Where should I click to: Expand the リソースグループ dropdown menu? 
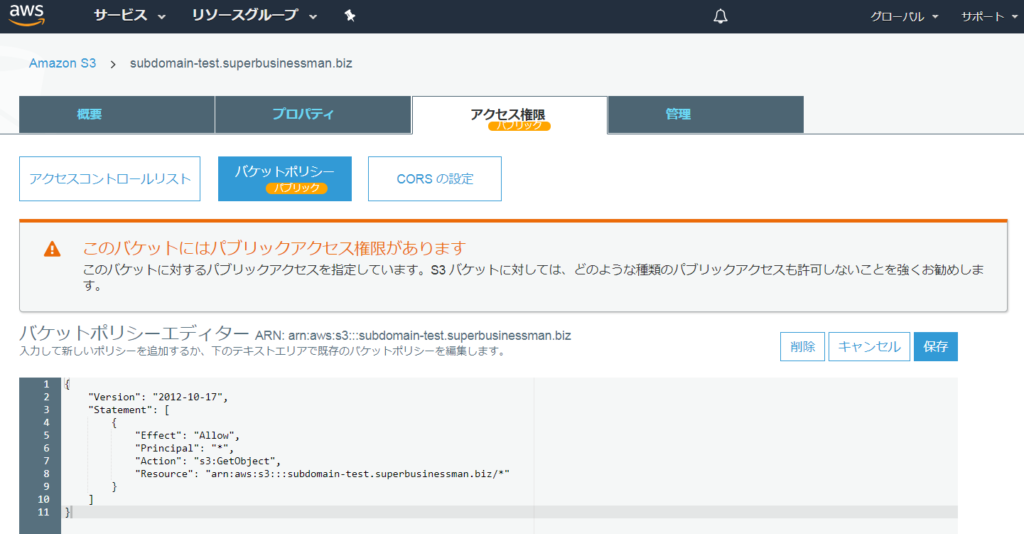(254, 15)
